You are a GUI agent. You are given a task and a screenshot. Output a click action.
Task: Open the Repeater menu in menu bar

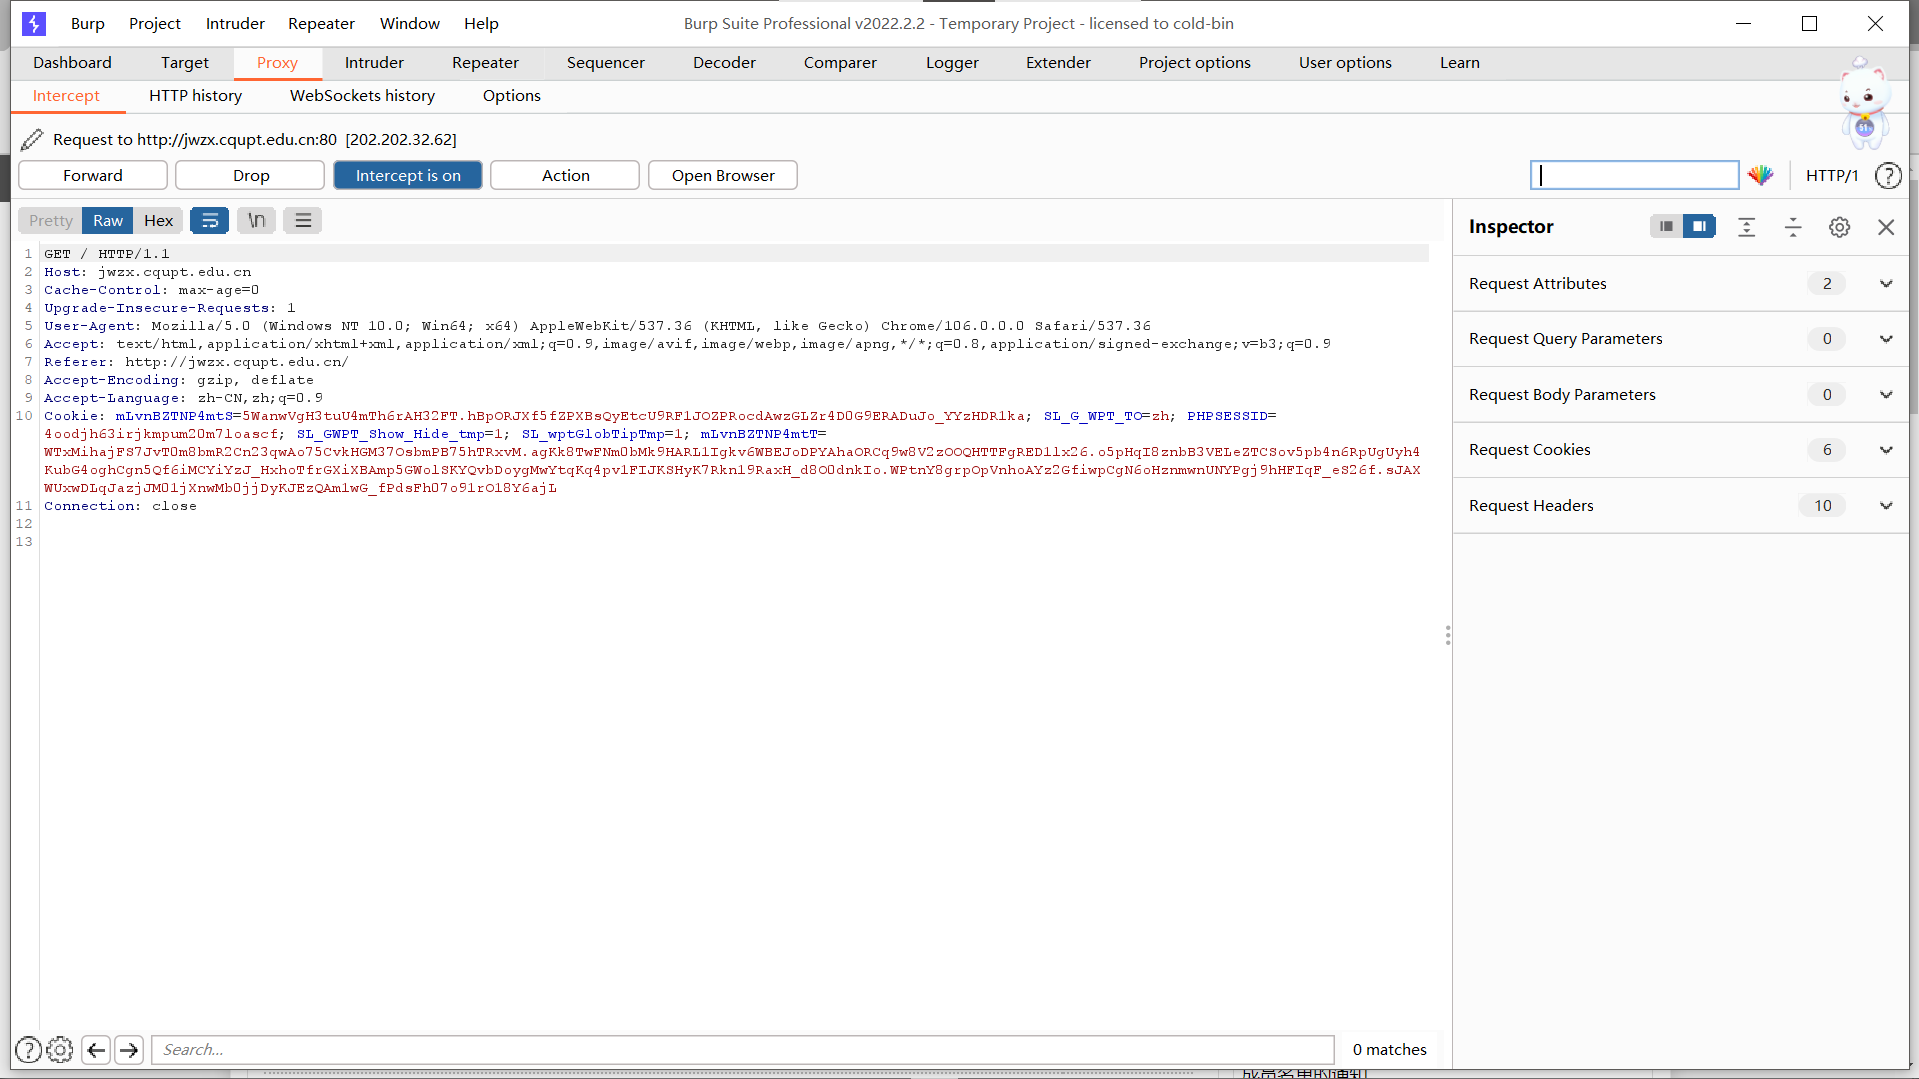[321, 23]
